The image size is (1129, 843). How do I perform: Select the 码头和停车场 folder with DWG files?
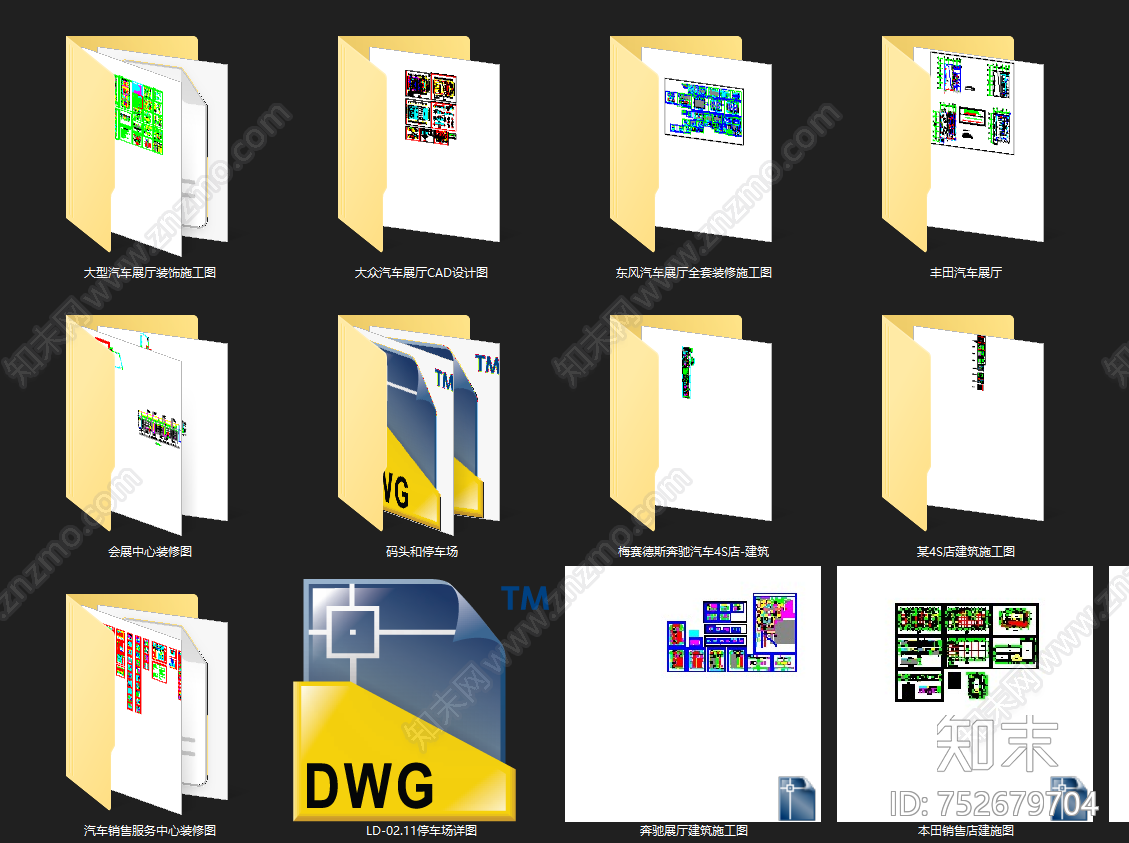pos(420,424)
